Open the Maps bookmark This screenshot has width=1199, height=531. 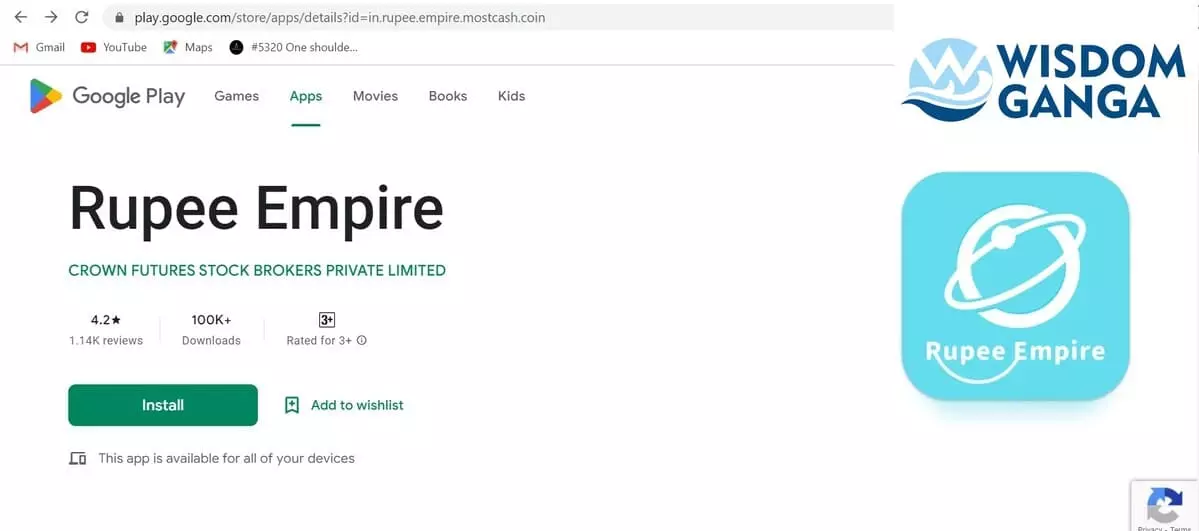point(187,47)
